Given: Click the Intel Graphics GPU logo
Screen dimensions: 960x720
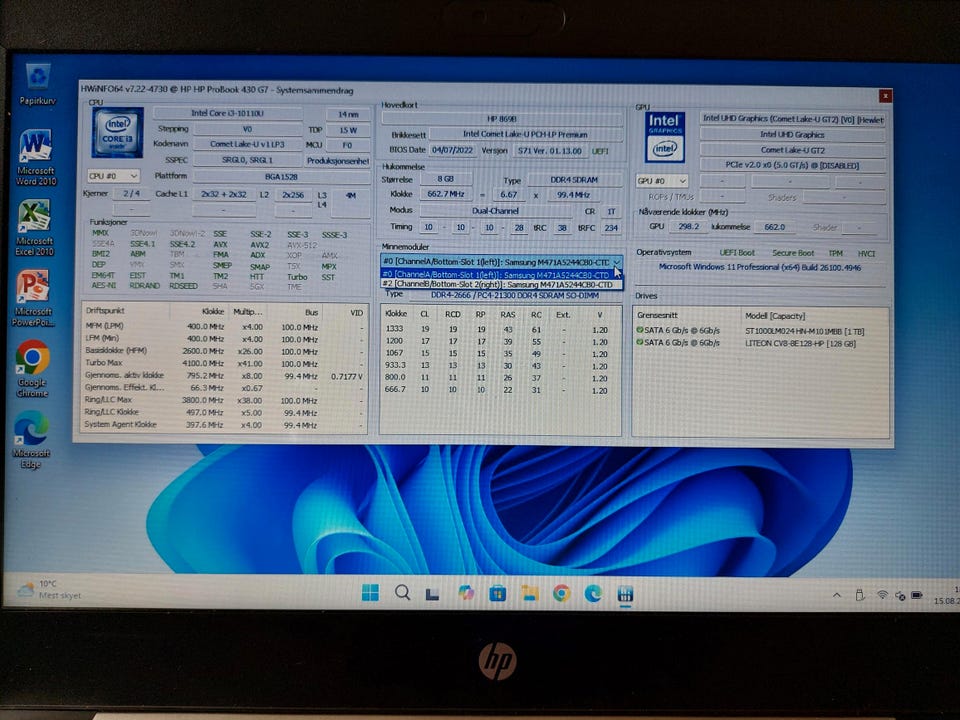Looking at the screenshot, I should point(664,137).
